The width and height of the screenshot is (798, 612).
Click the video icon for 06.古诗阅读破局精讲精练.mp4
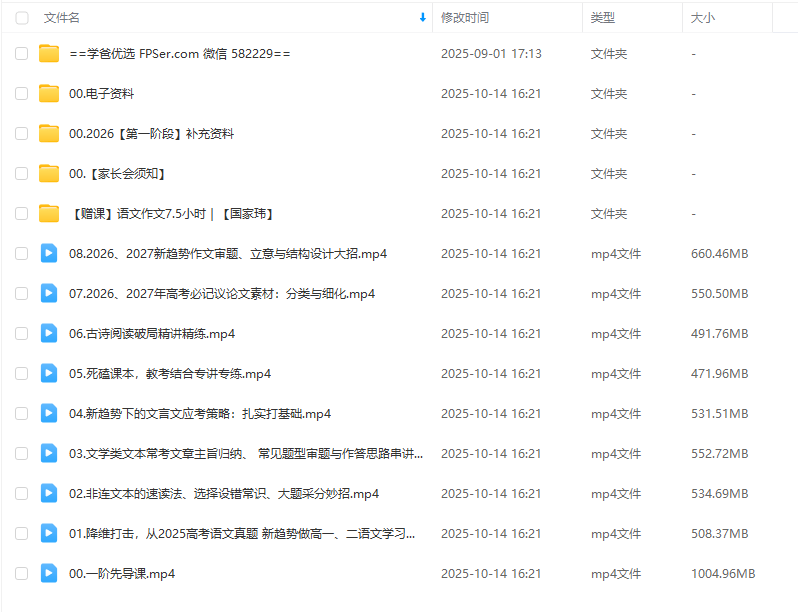[49, 334]
